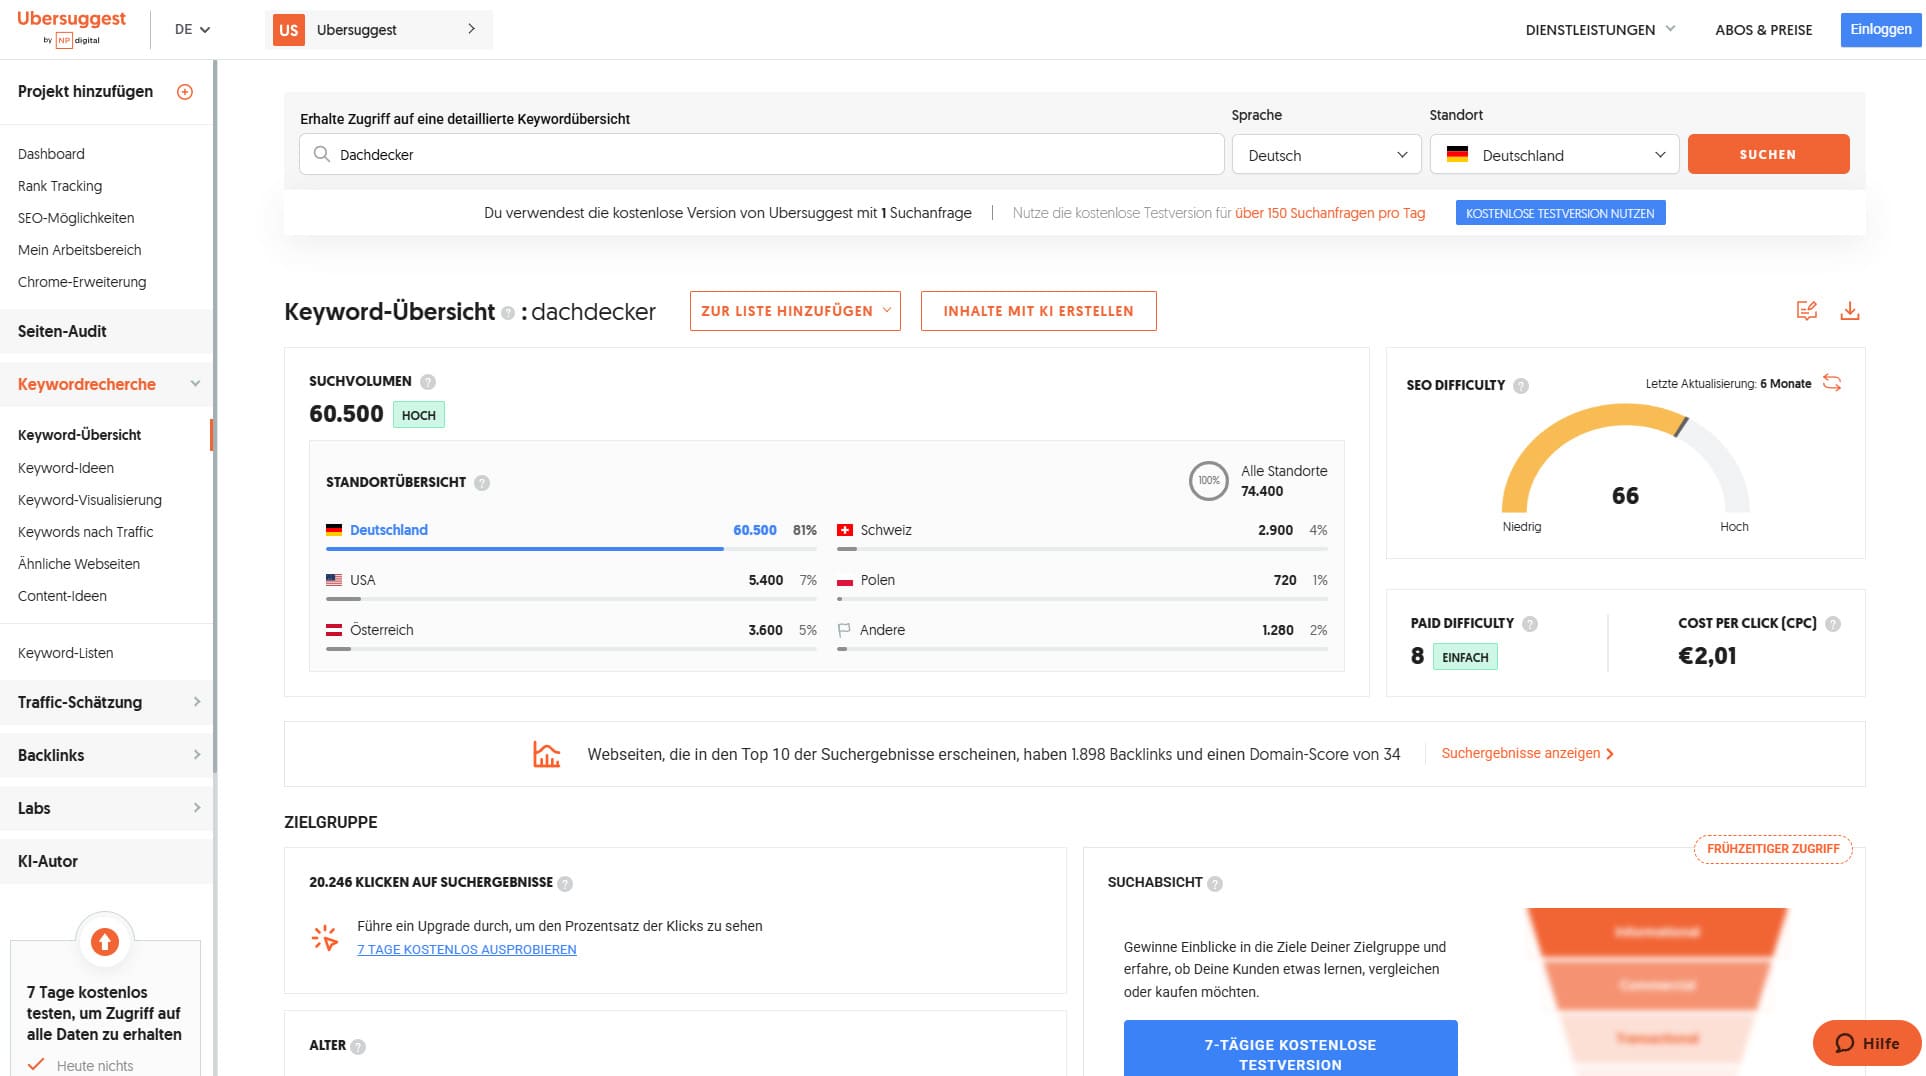This screenshot has height=1076, width=1926.
Task: Open Abos & Preise link
Action: 1763,30
